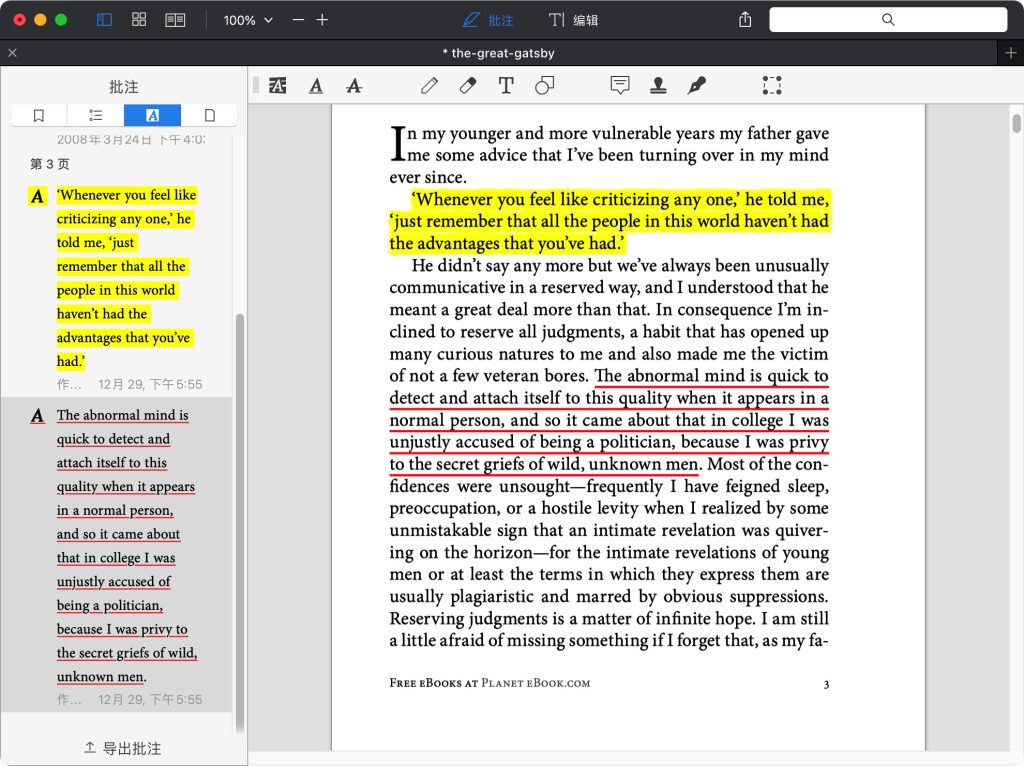The width and height of the screenshot is (1024, 766).
Task: Click the search field in the toolbar
Action: coord(888,20)
